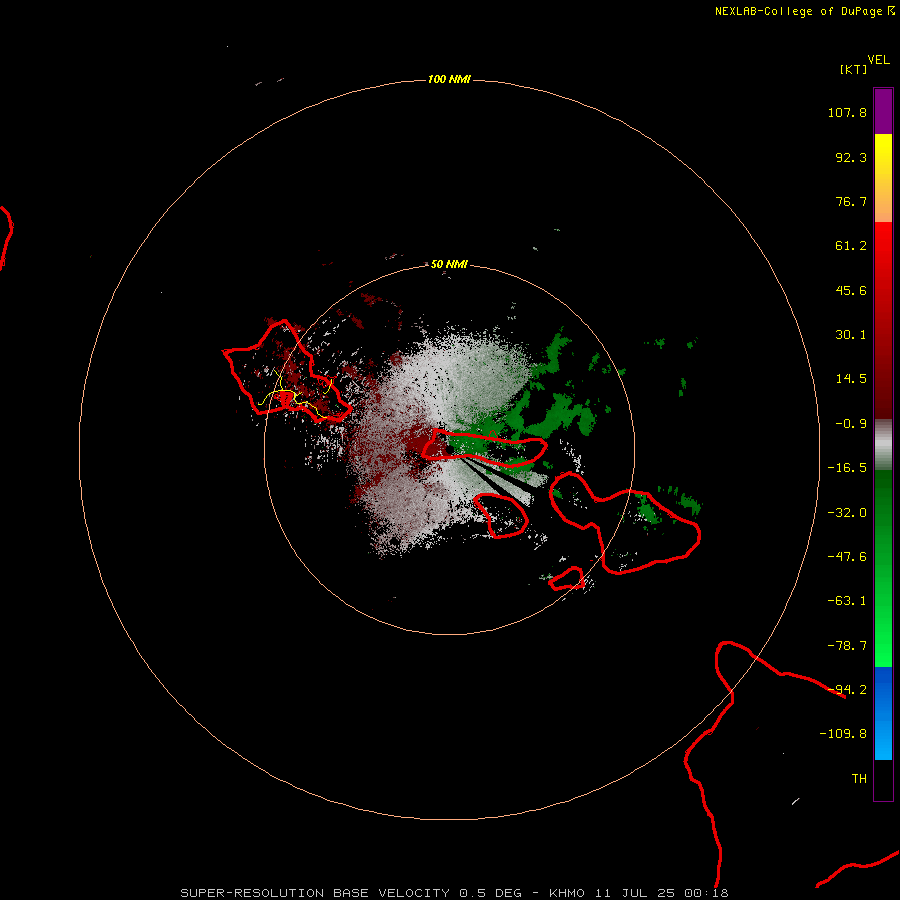Image resolution: width=900 pixels, height=900 pixels.
Task: Select the 45.6 scale value
Action: 851,290
